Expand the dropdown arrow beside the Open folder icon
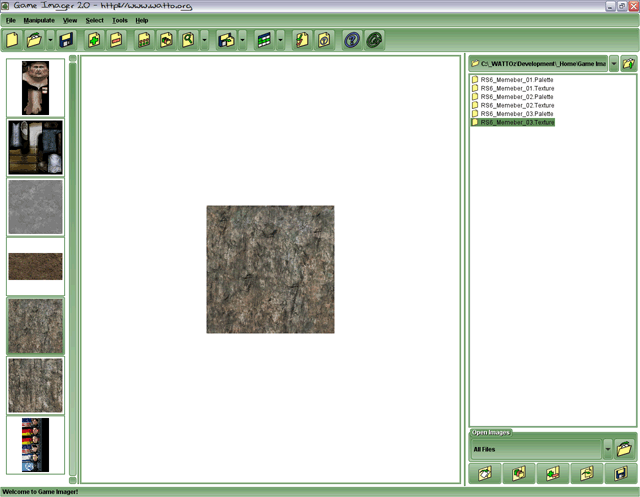Screen dimensions: 640x497 [x=50, y=40]
